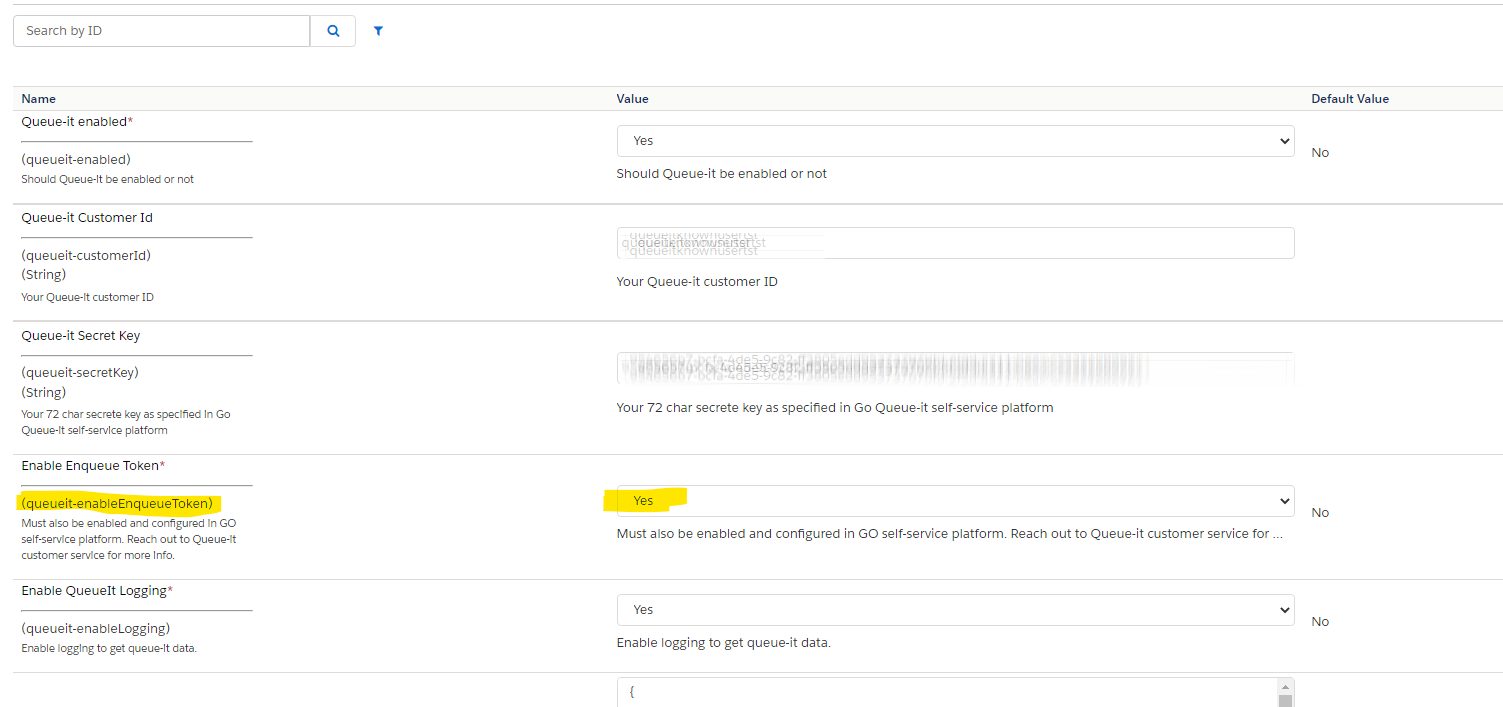This screenshot has width=1503, height=707.
Task: Click default value No for Enqueue Token
Action: click(x=1320, y=513)
